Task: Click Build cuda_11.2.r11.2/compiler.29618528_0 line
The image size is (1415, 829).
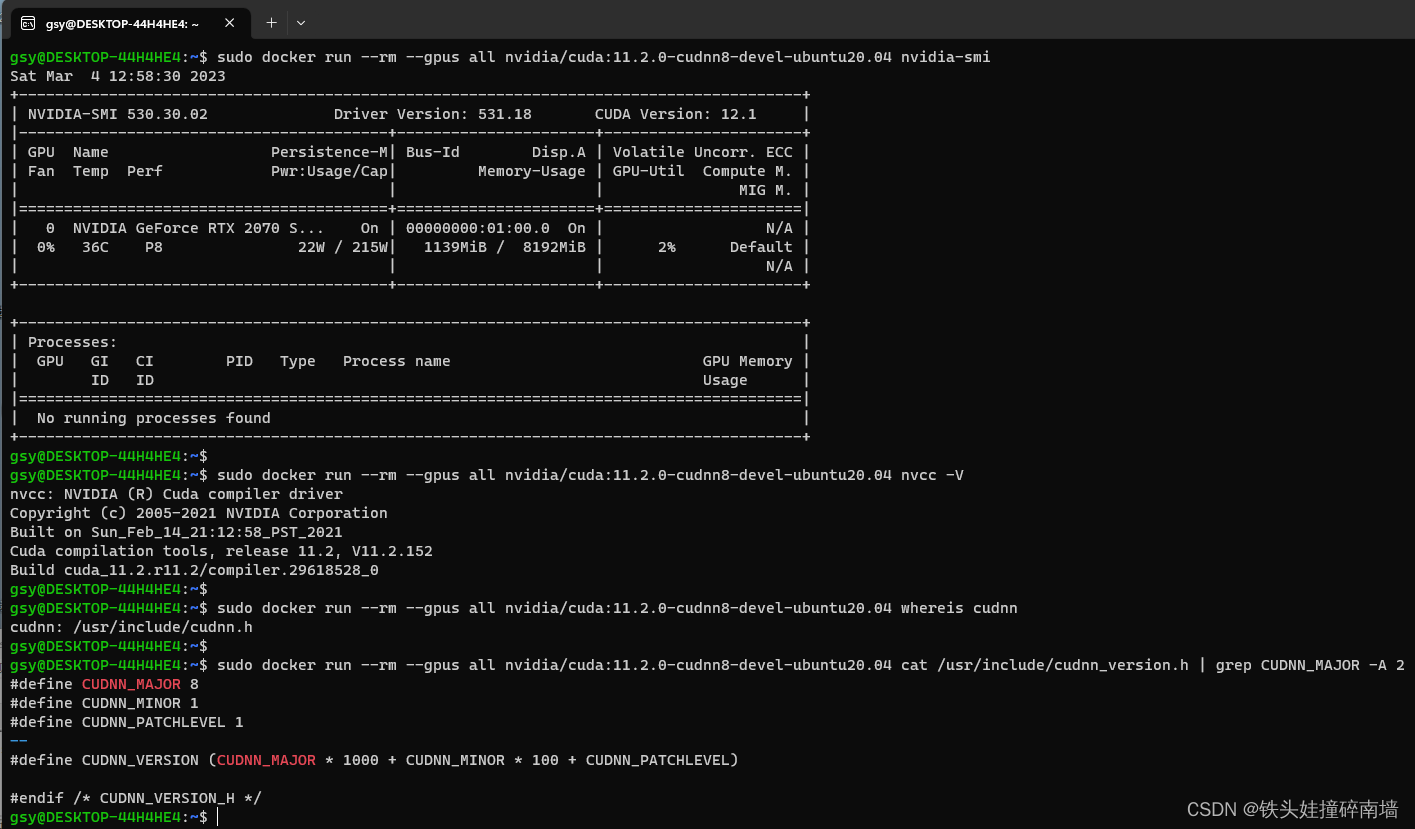Action: tap(194, 570)
